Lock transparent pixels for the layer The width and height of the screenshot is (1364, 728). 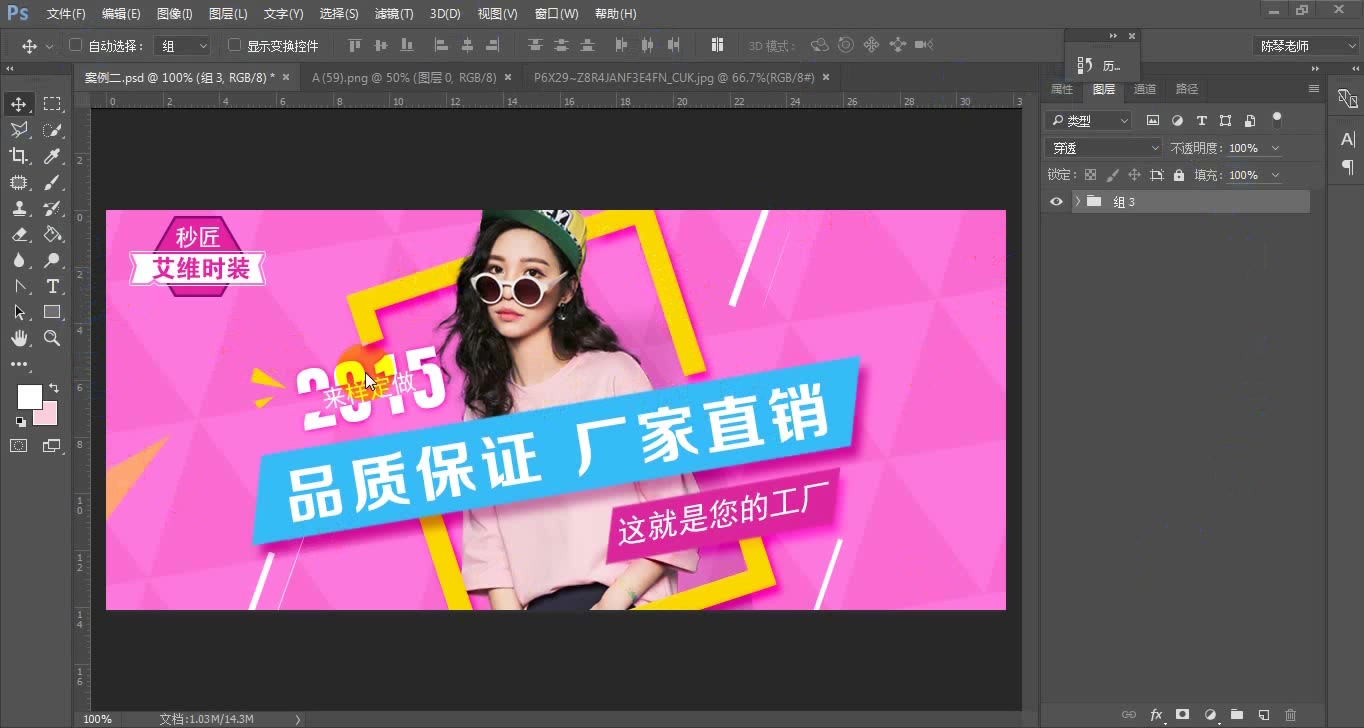pos(1089,174)
